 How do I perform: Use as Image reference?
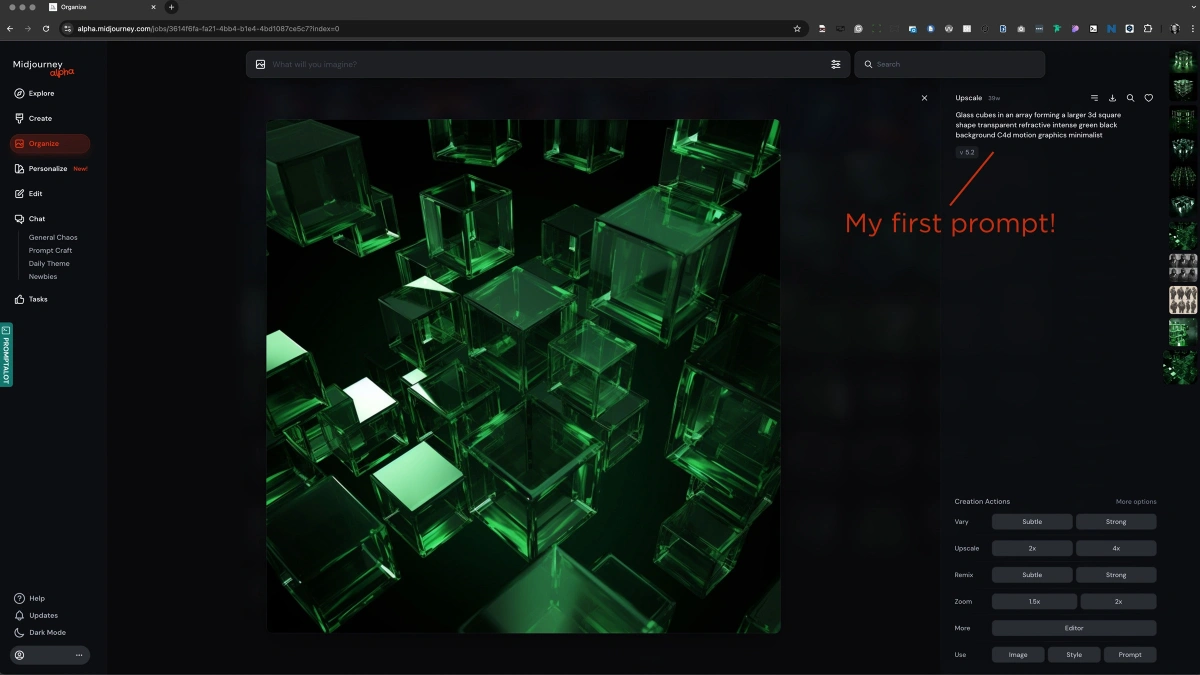tap(1018, 655)
